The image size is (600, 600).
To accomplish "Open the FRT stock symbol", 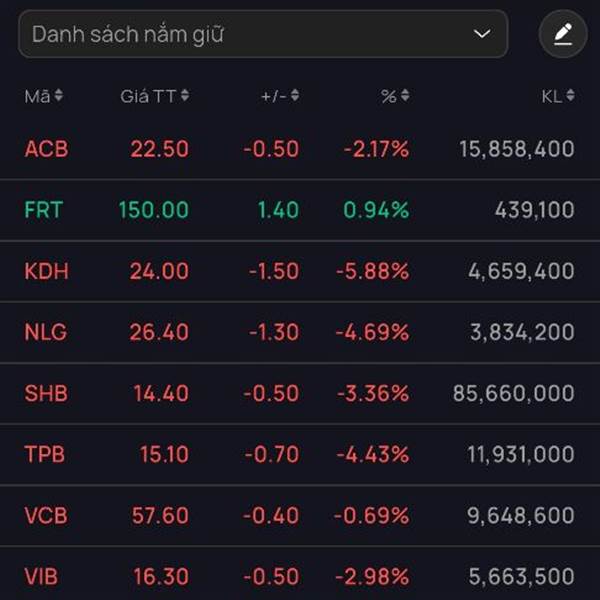I will [x=44, y=210].
